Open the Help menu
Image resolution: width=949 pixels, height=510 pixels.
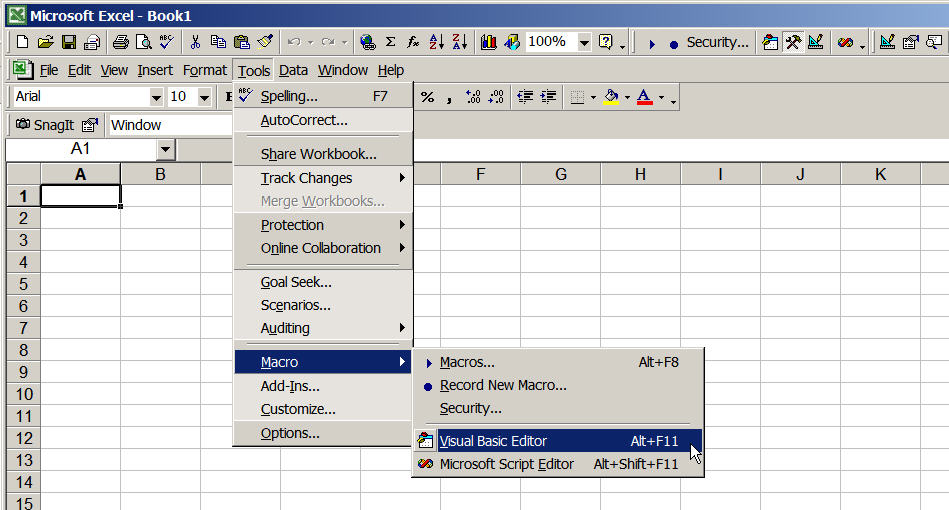coord(390,71)
